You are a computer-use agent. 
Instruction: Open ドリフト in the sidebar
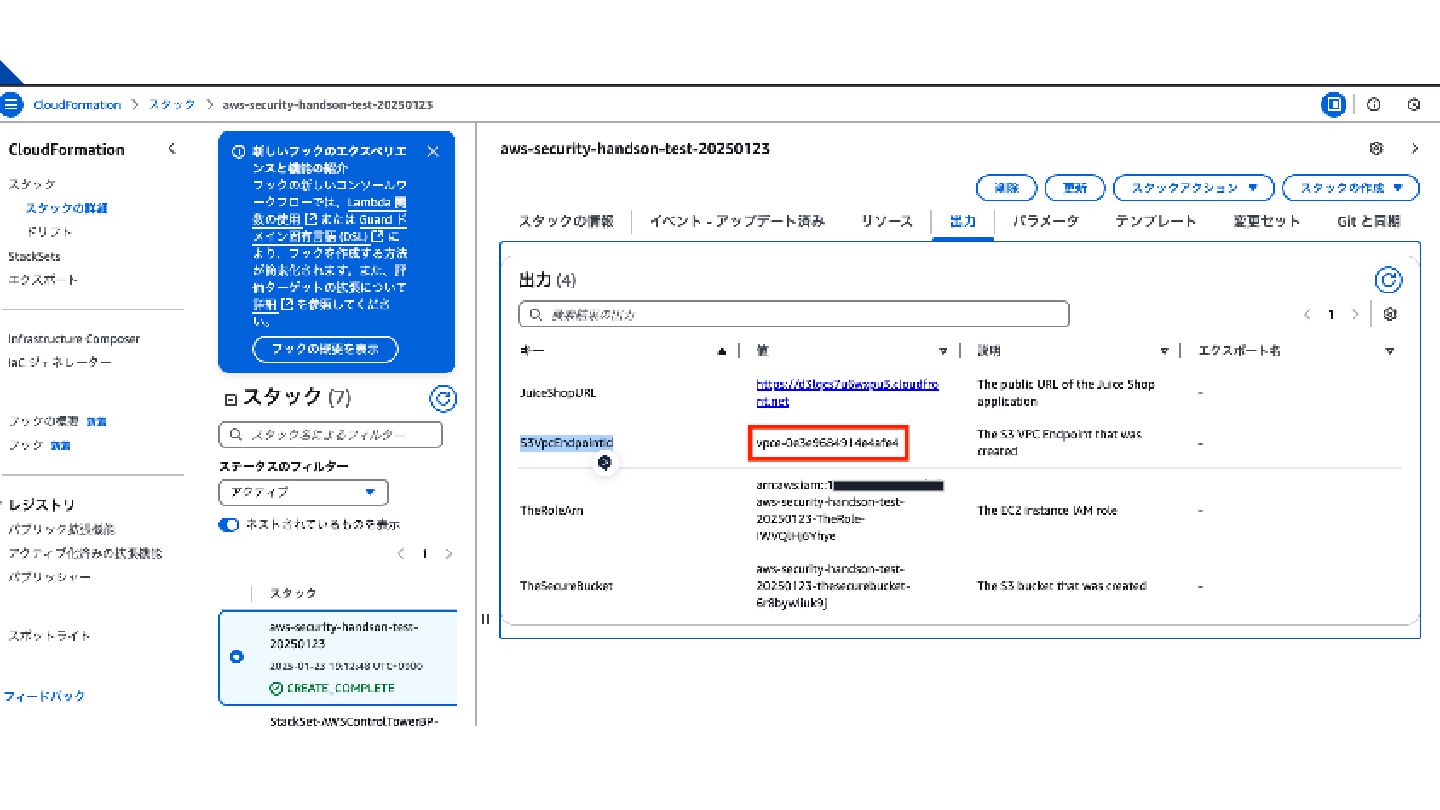pos(49,232)
